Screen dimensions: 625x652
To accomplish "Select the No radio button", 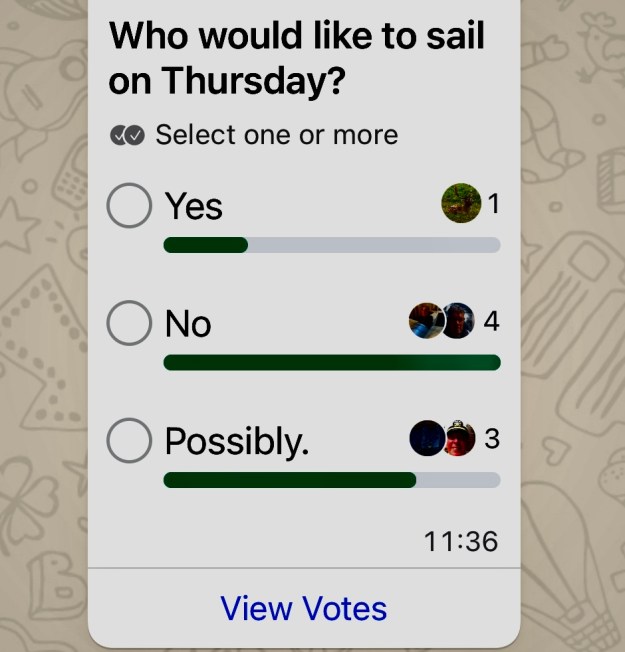I will click(129, 323).
